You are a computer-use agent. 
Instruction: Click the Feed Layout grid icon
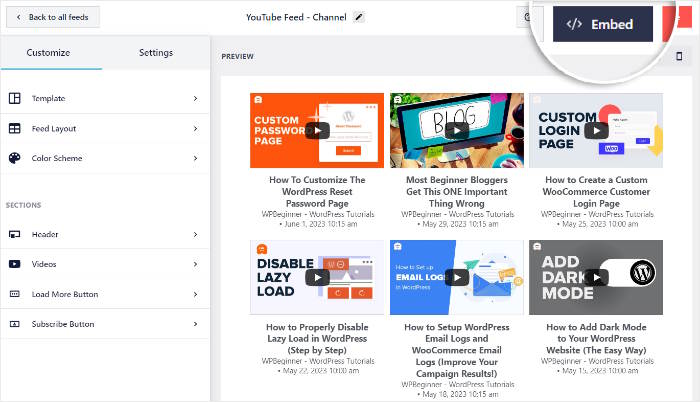(15, 128)
